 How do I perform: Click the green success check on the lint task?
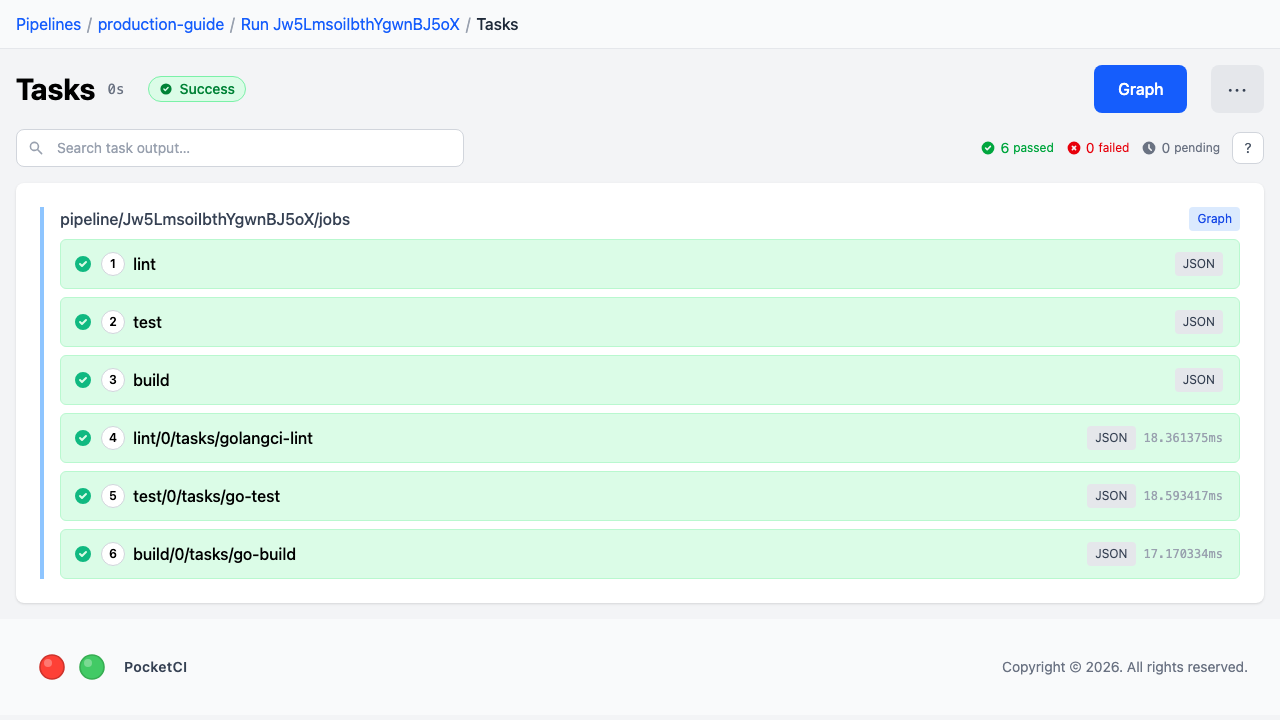(83, 264)
